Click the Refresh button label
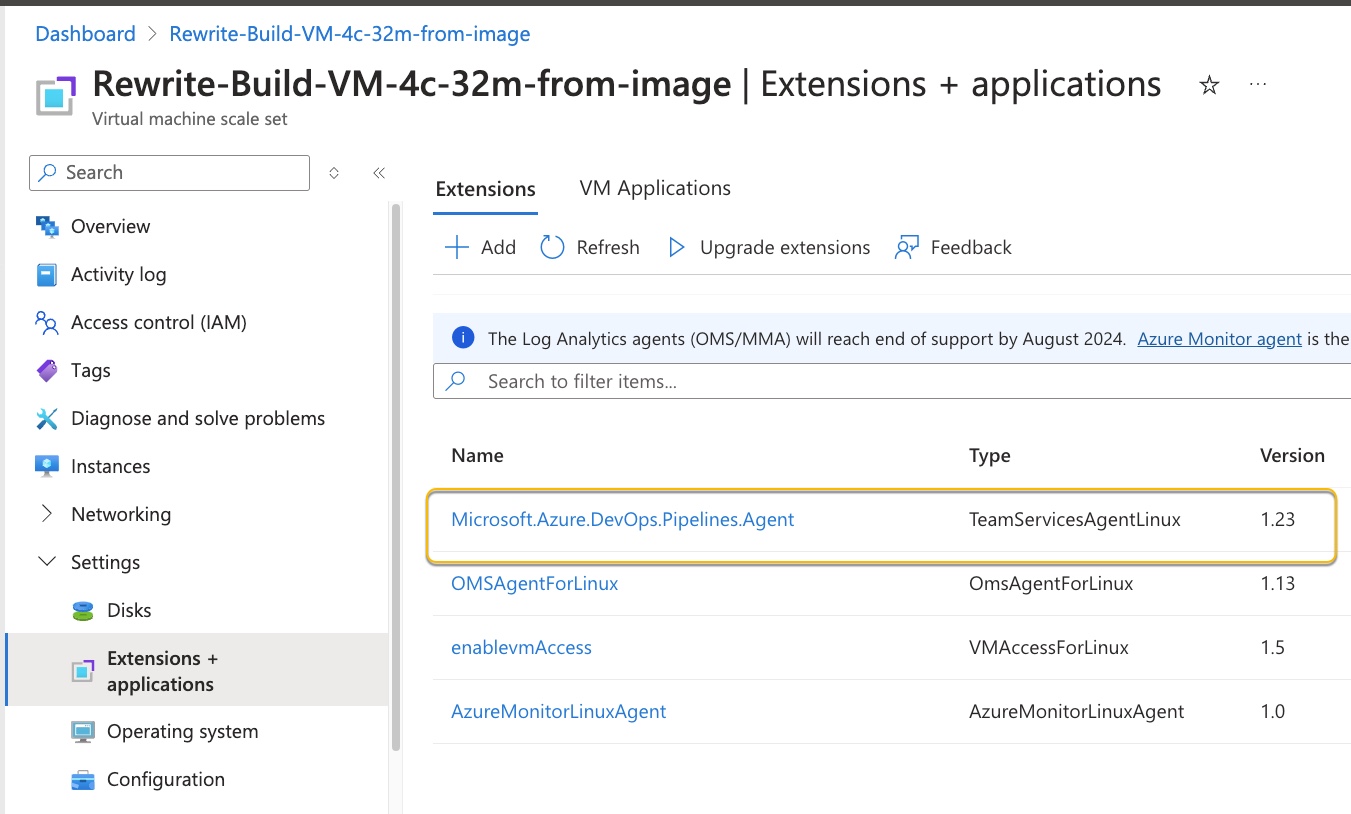This screenshot has height=814, width=1351. click(608, 247)
